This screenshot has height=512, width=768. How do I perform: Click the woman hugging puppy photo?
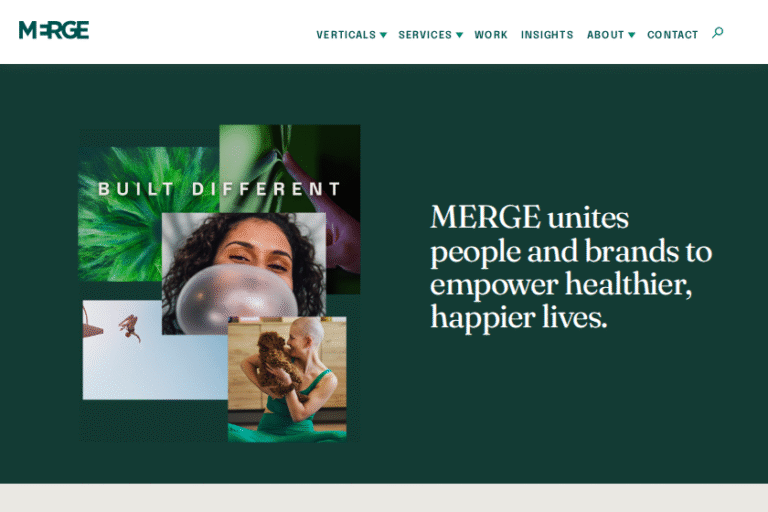287,379
